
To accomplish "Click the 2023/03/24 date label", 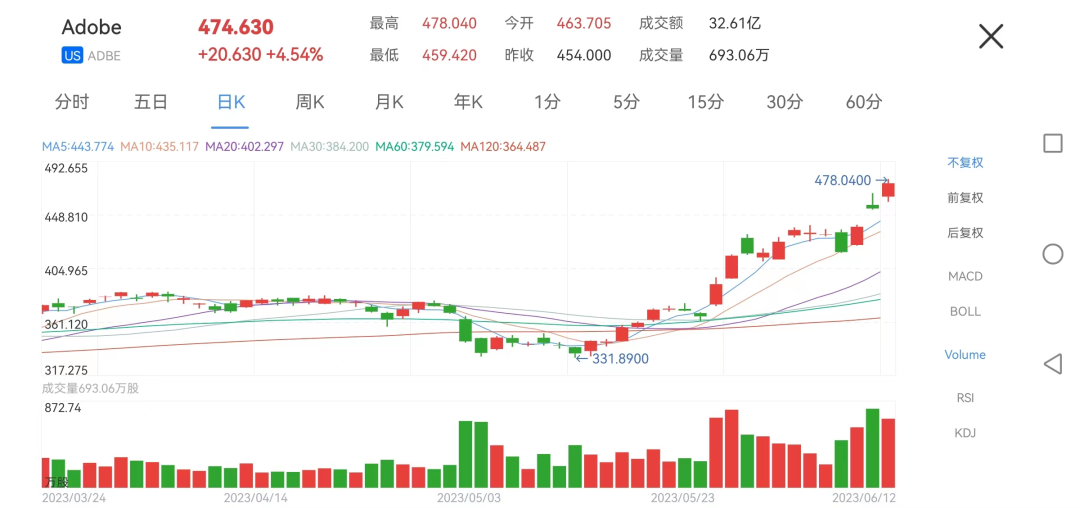I will click(74, 496).
